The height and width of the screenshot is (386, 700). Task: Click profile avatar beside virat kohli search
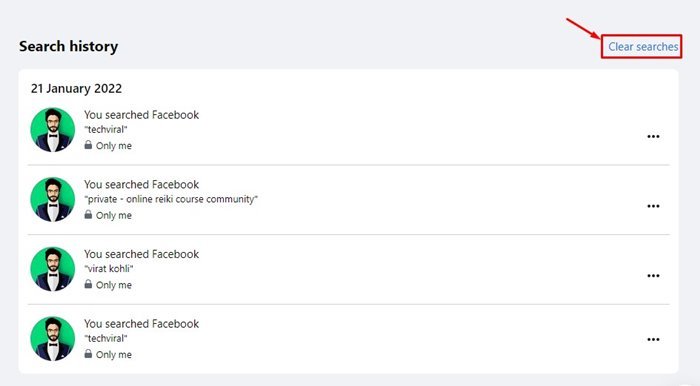(x=53, y=269)
